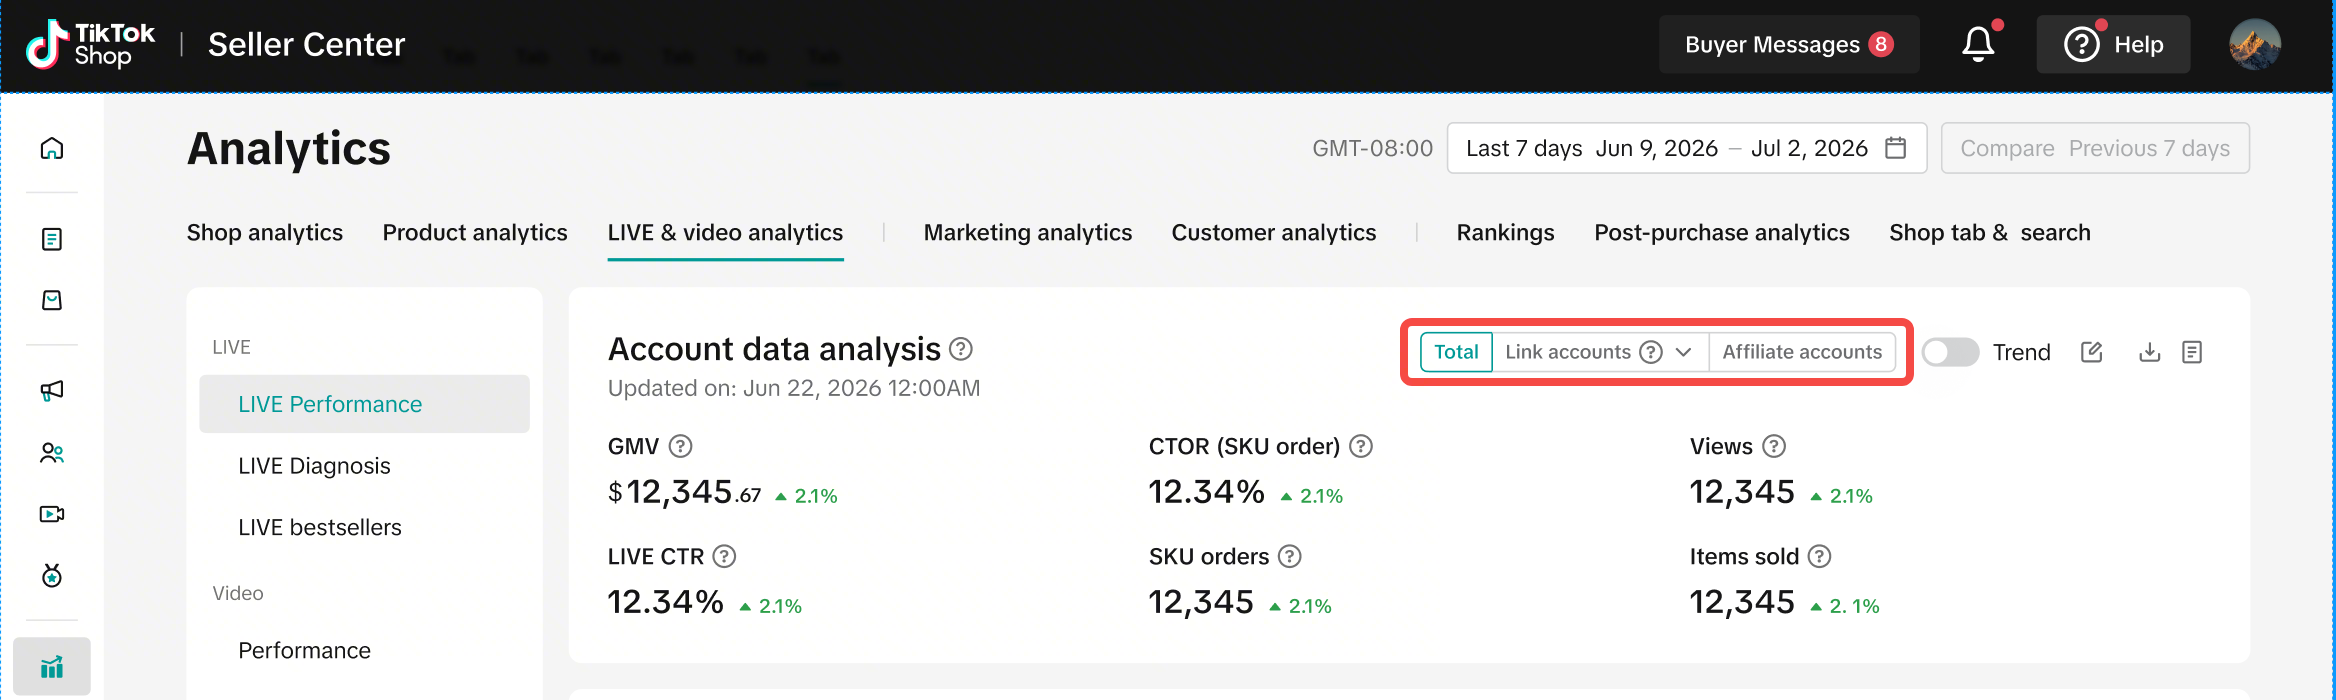
Task: Open the video camera icon in sidebar
Action: 52,514
